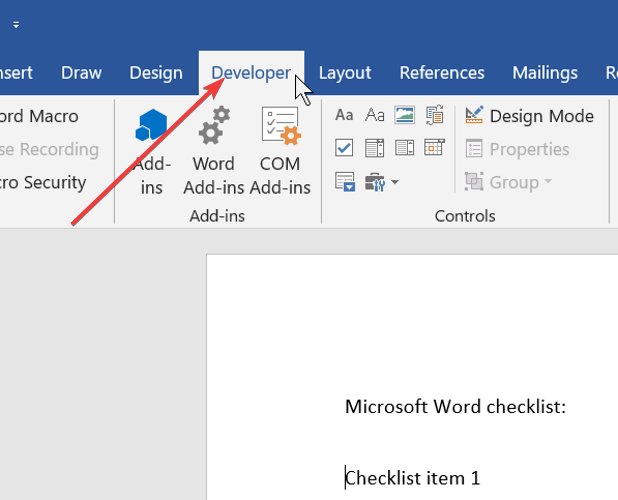618x500 pixels.
Task: Click the Record Macro button
Action: (39, 116)
